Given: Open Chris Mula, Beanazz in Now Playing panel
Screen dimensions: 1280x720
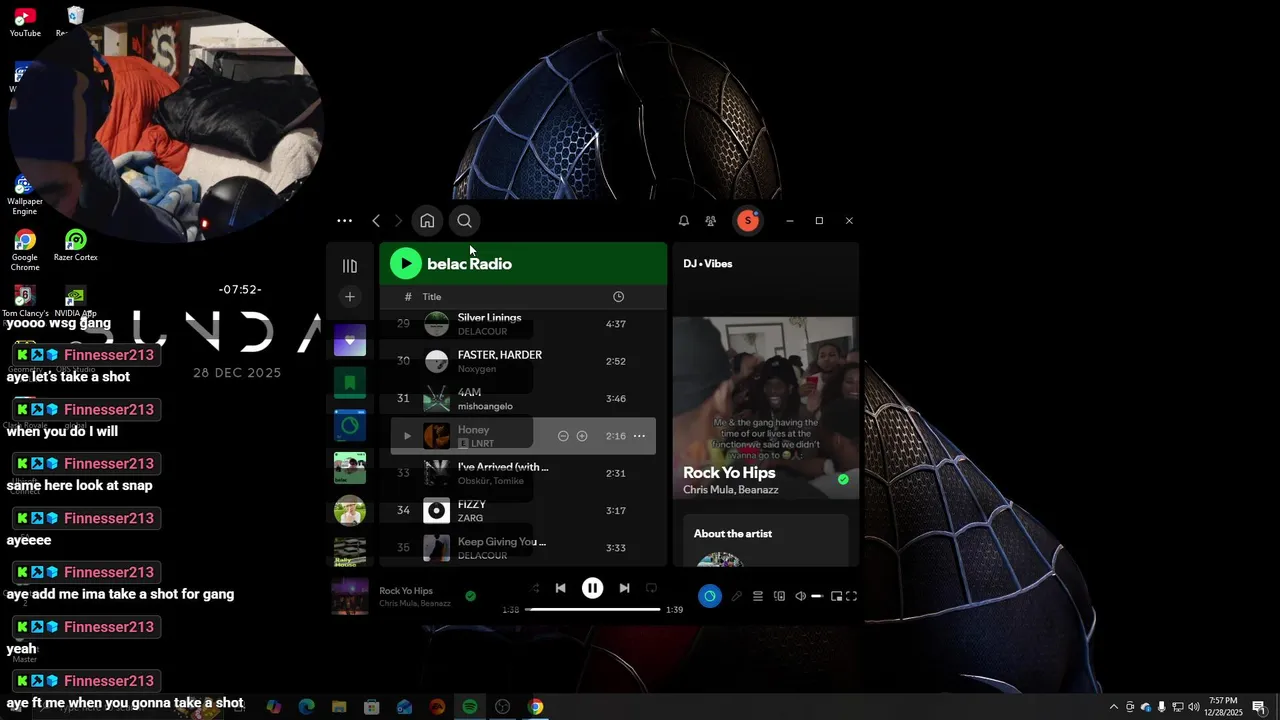Looking at the screenshot, I should (731, 490).
